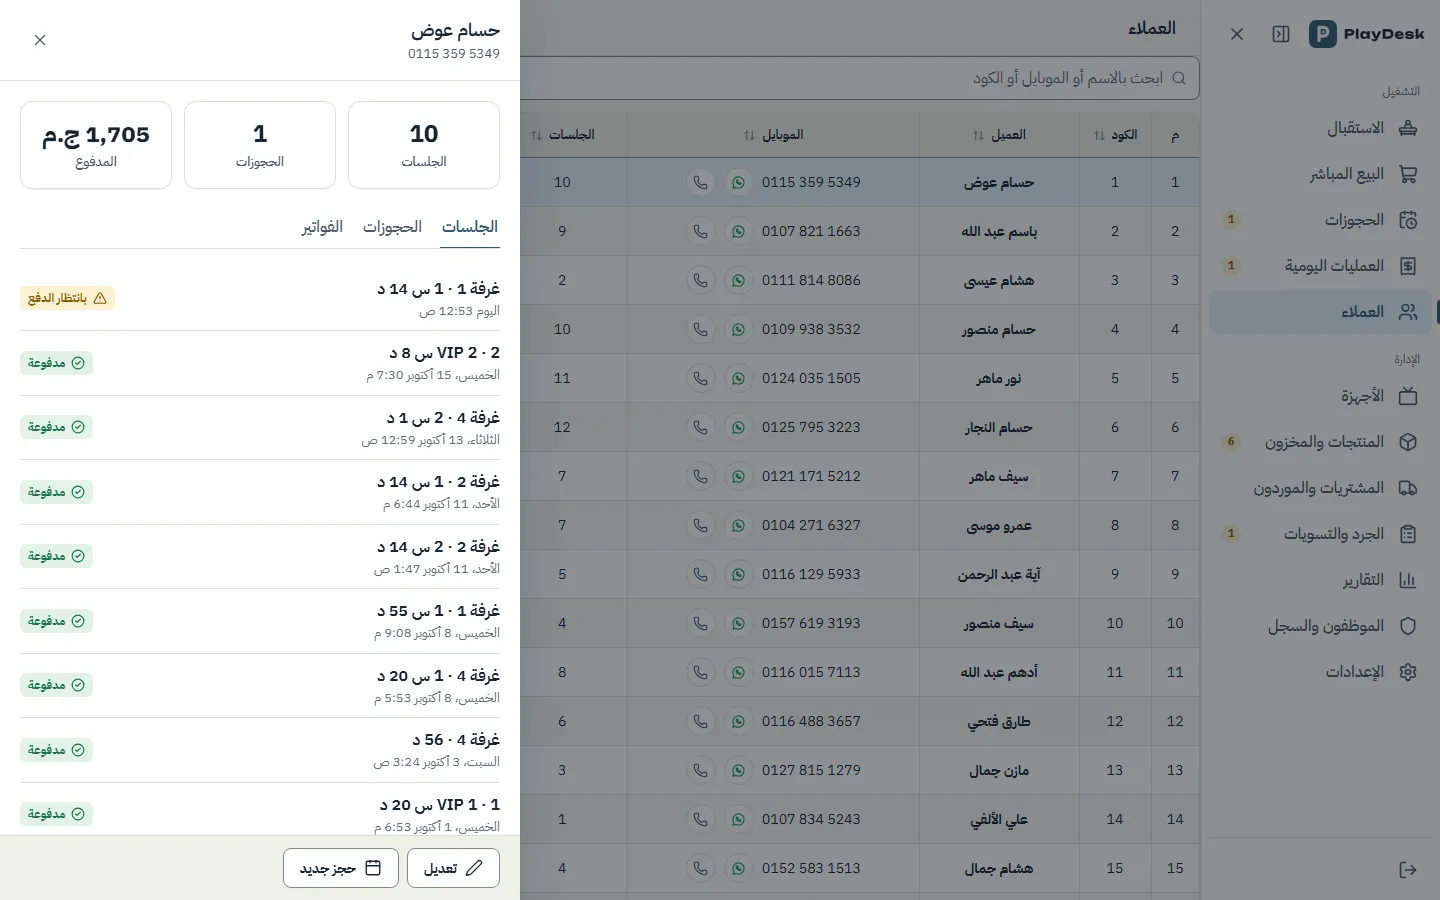The image size is (1440, 900).
Task: Click the search magnifier icon
Action: point(1179,78)
